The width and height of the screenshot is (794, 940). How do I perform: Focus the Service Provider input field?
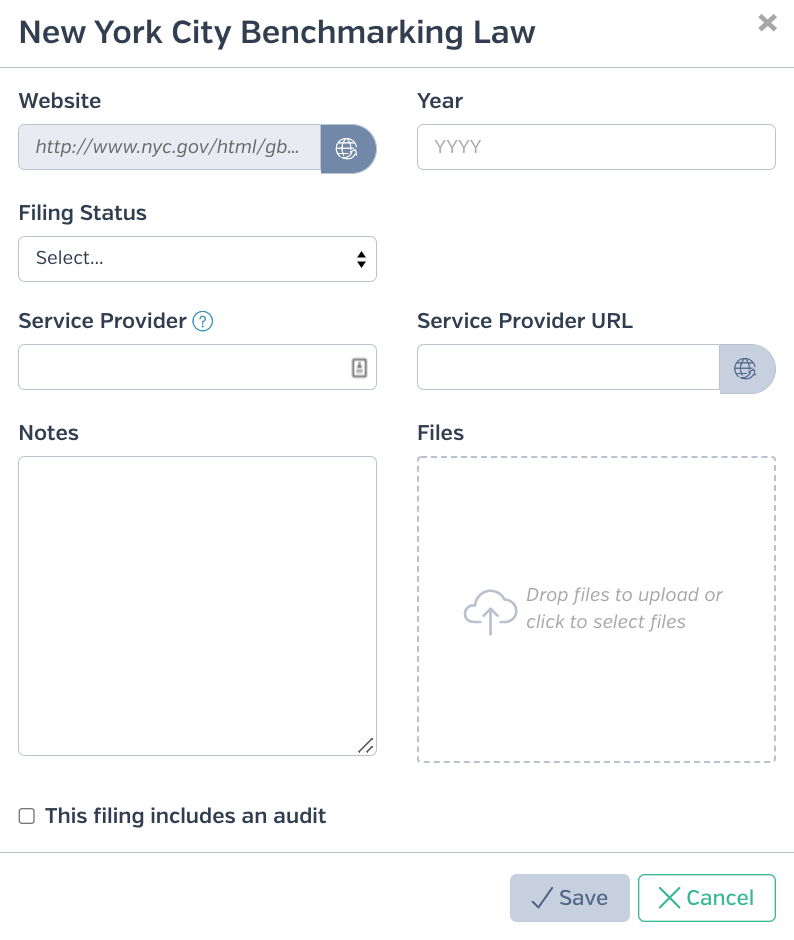coord(197,367)
